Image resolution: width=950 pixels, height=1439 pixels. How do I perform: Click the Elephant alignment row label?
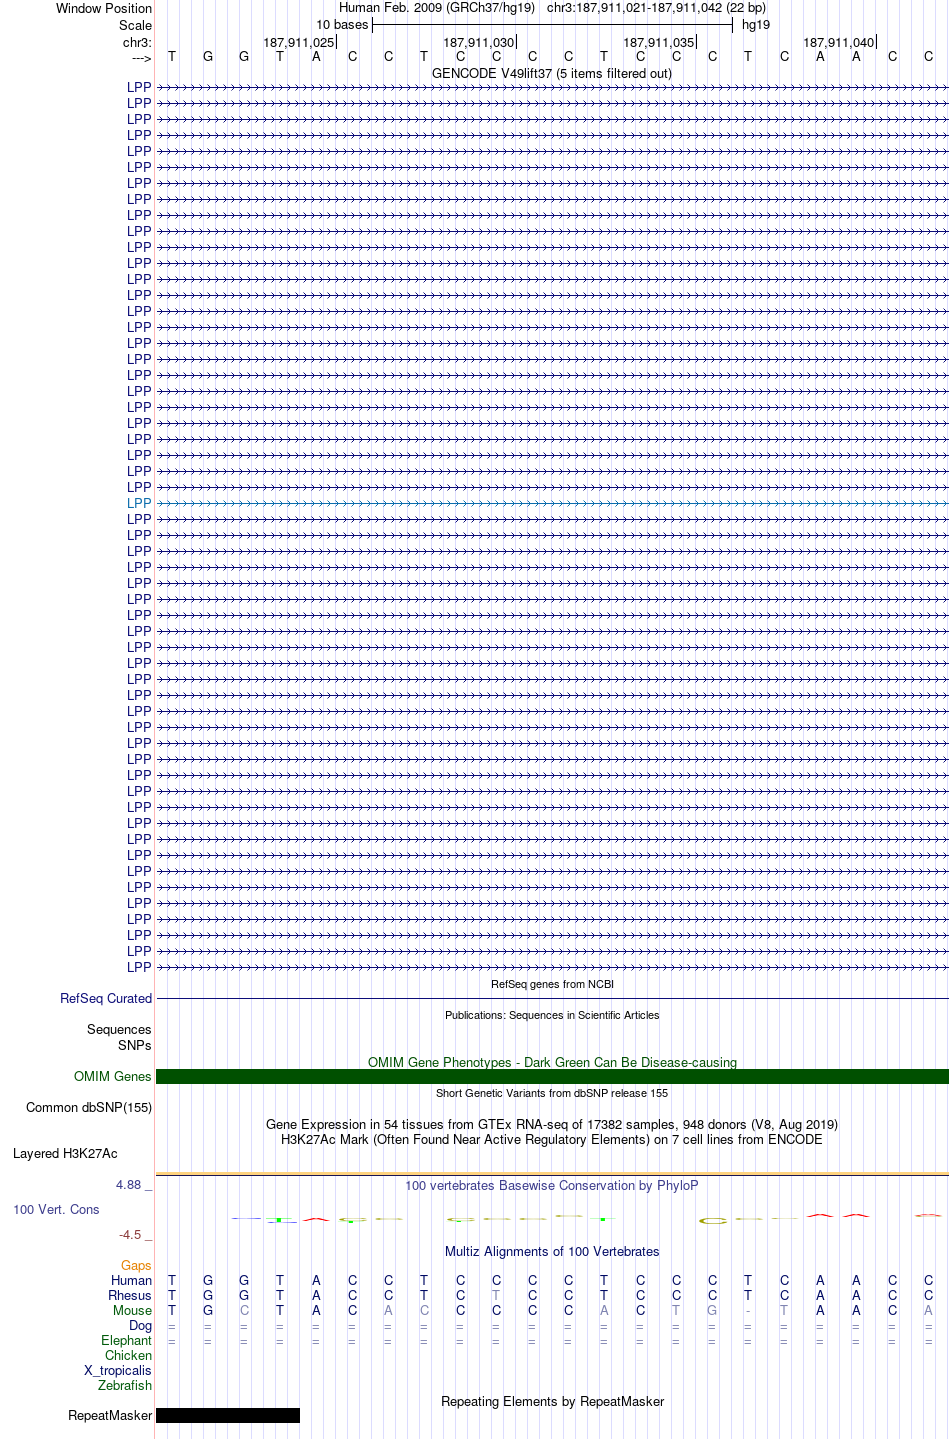126,1340
